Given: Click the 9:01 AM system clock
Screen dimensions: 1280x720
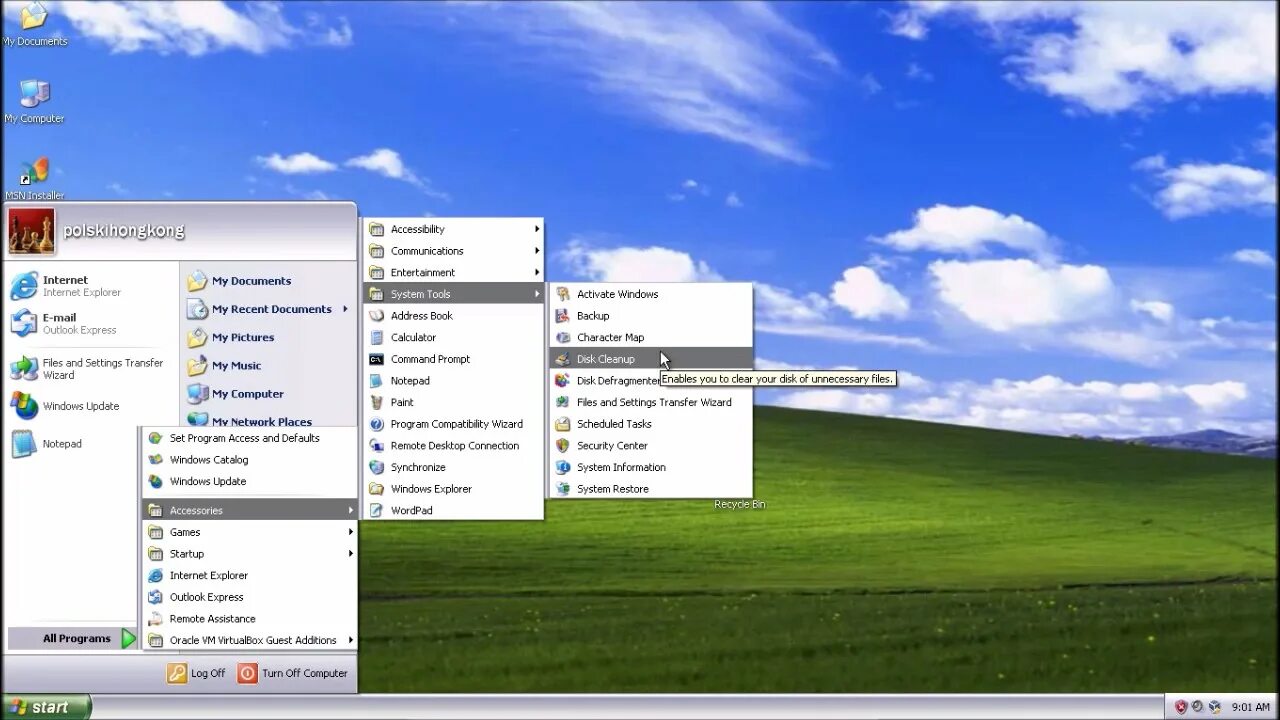Looking at the screenshot, I should (x=1250, y=707).
